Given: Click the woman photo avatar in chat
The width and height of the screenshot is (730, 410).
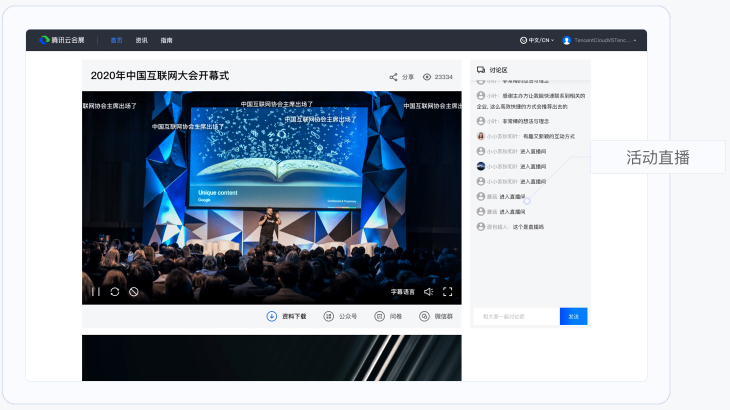Looking at the screenshot, I should tap(481, 136).
